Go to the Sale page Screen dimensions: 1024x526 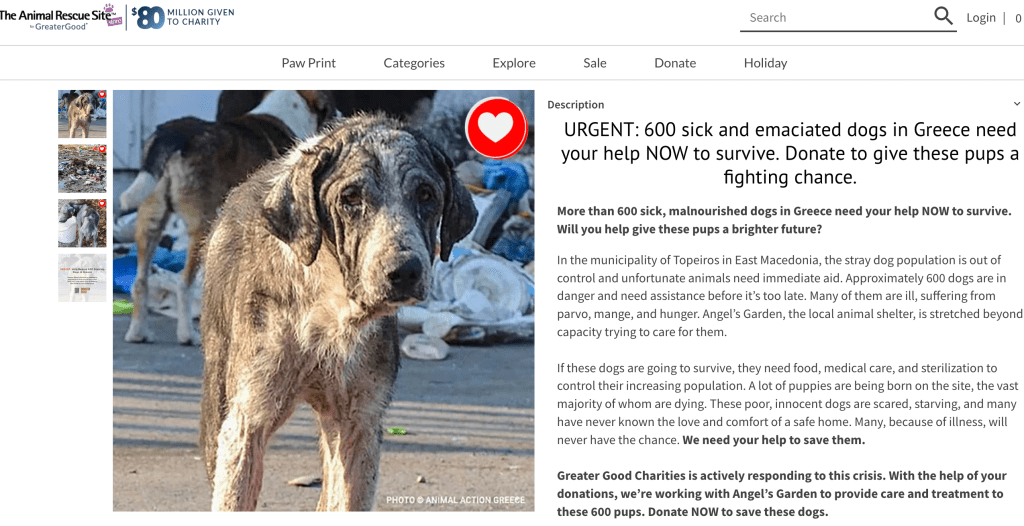click(x=595, y=63)
